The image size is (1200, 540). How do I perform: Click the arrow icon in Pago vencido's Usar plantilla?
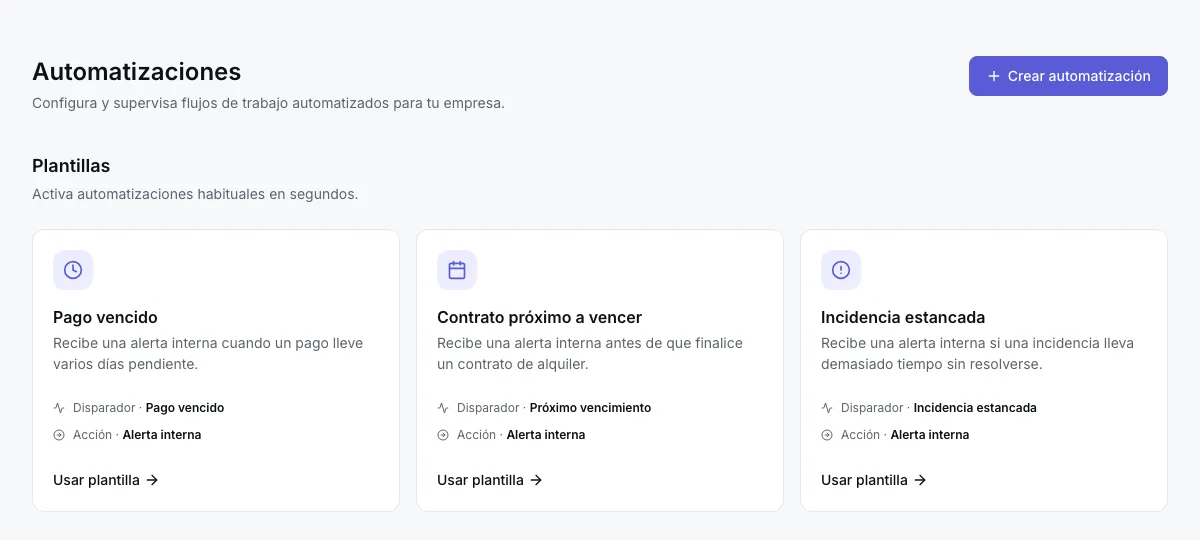[152, 480]
